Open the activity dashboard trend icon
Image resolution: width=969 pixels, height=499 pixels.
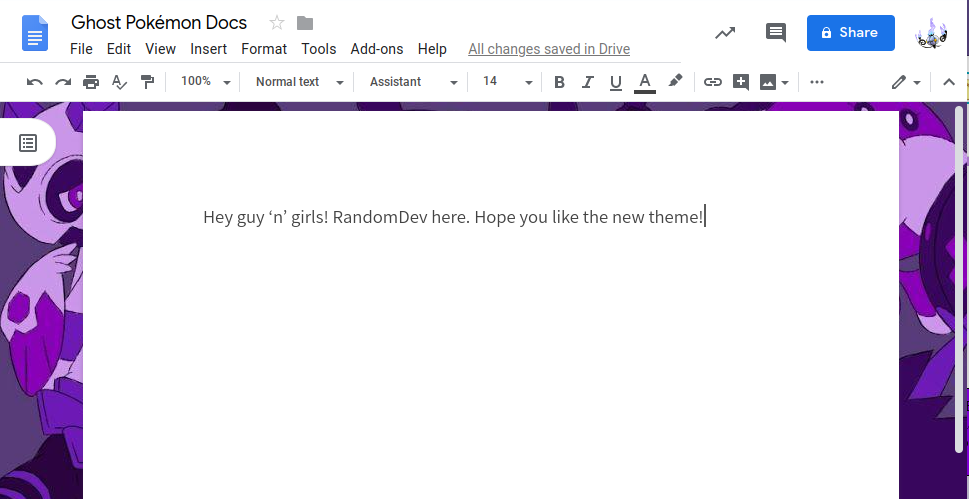point(725,33)
